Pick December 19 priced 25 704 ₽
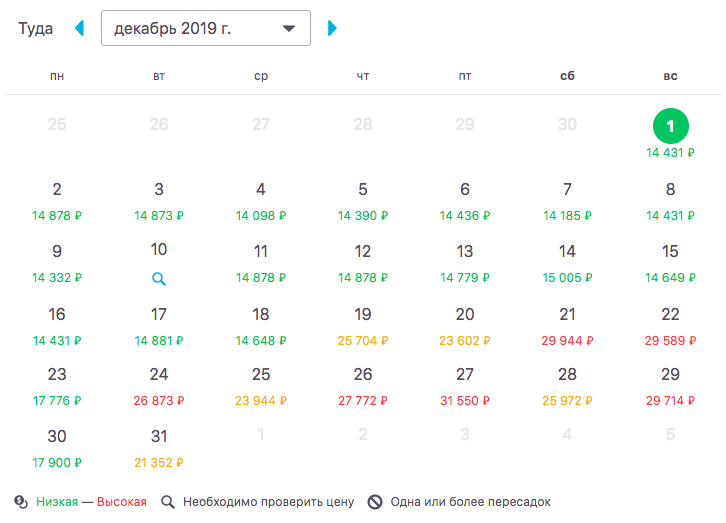Image resolution: width=726 pixels, height=523 pixels. [363, 325]
